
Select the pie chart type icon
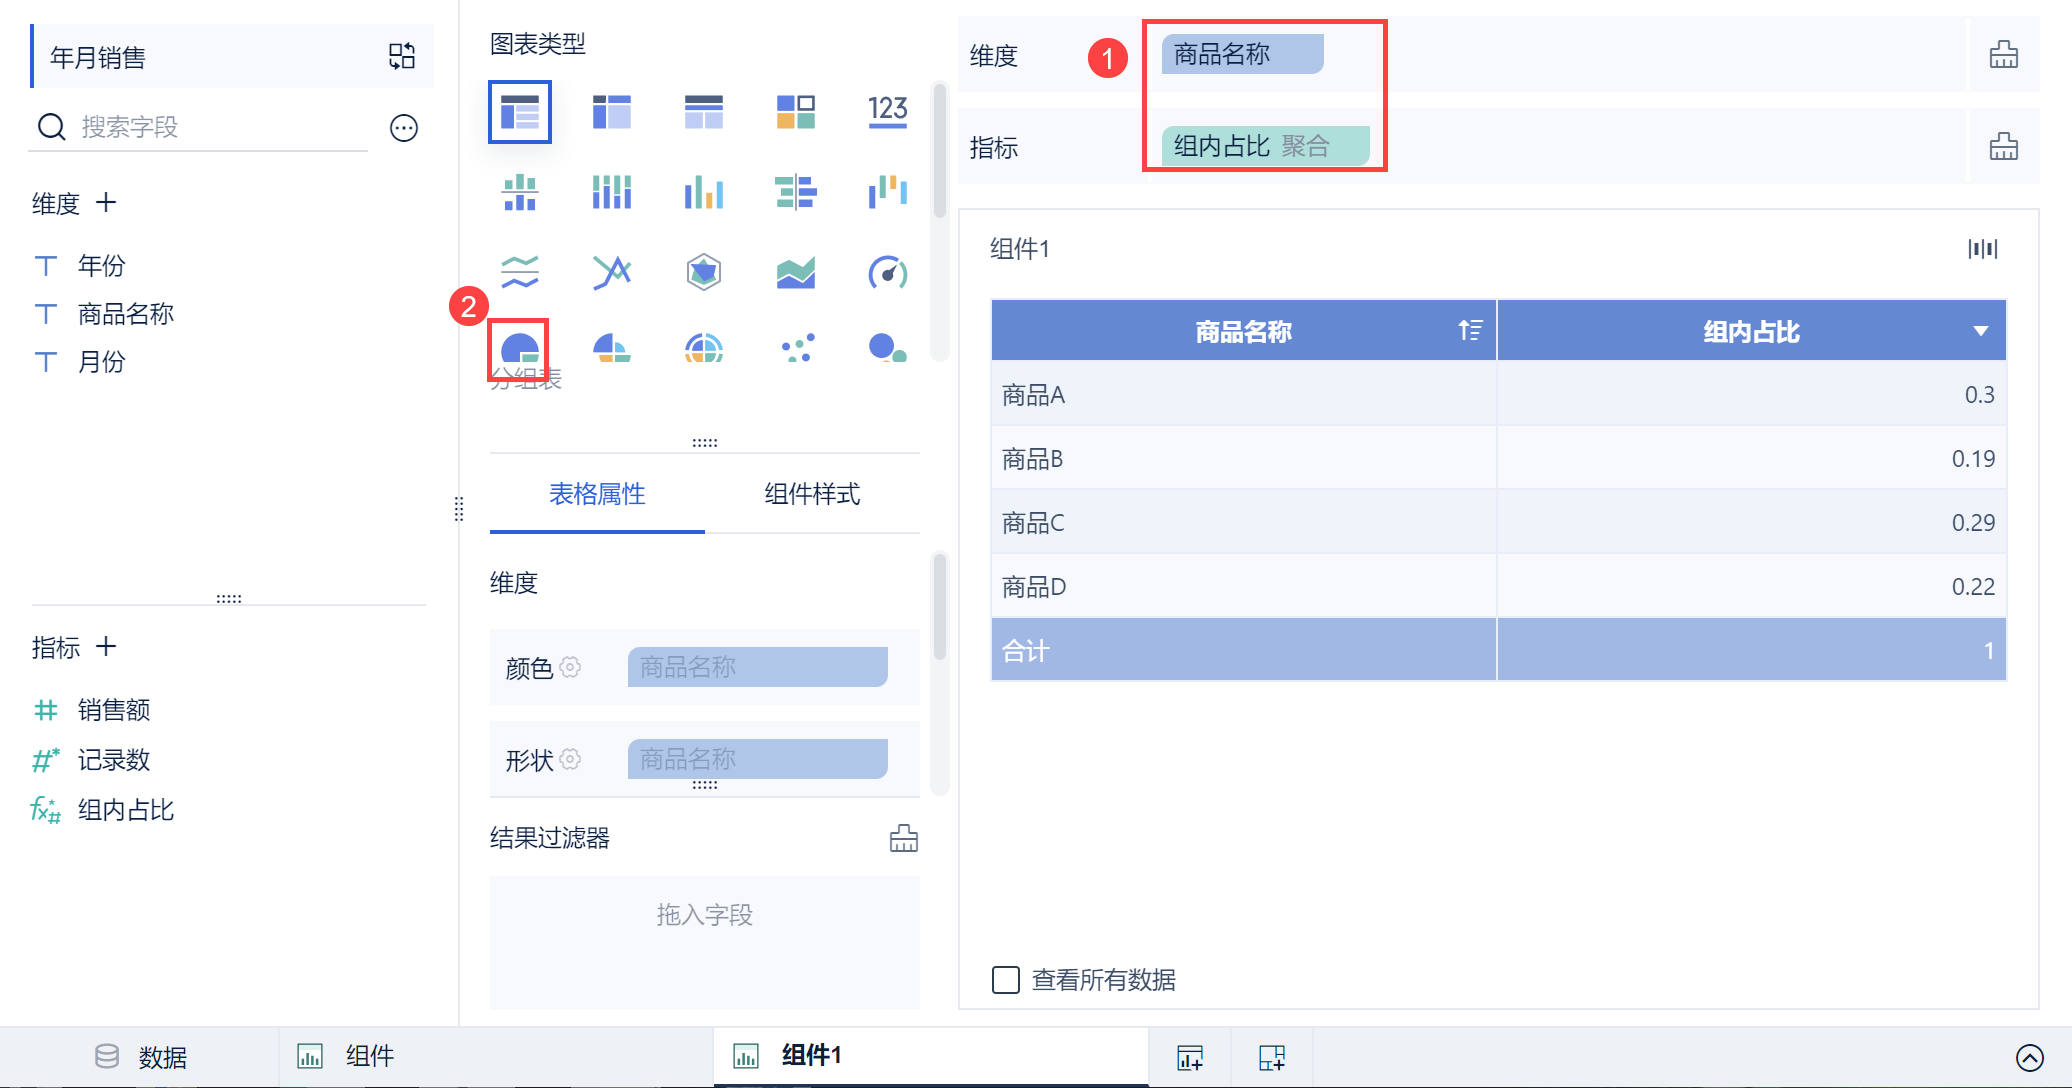[x=519, y=350]
